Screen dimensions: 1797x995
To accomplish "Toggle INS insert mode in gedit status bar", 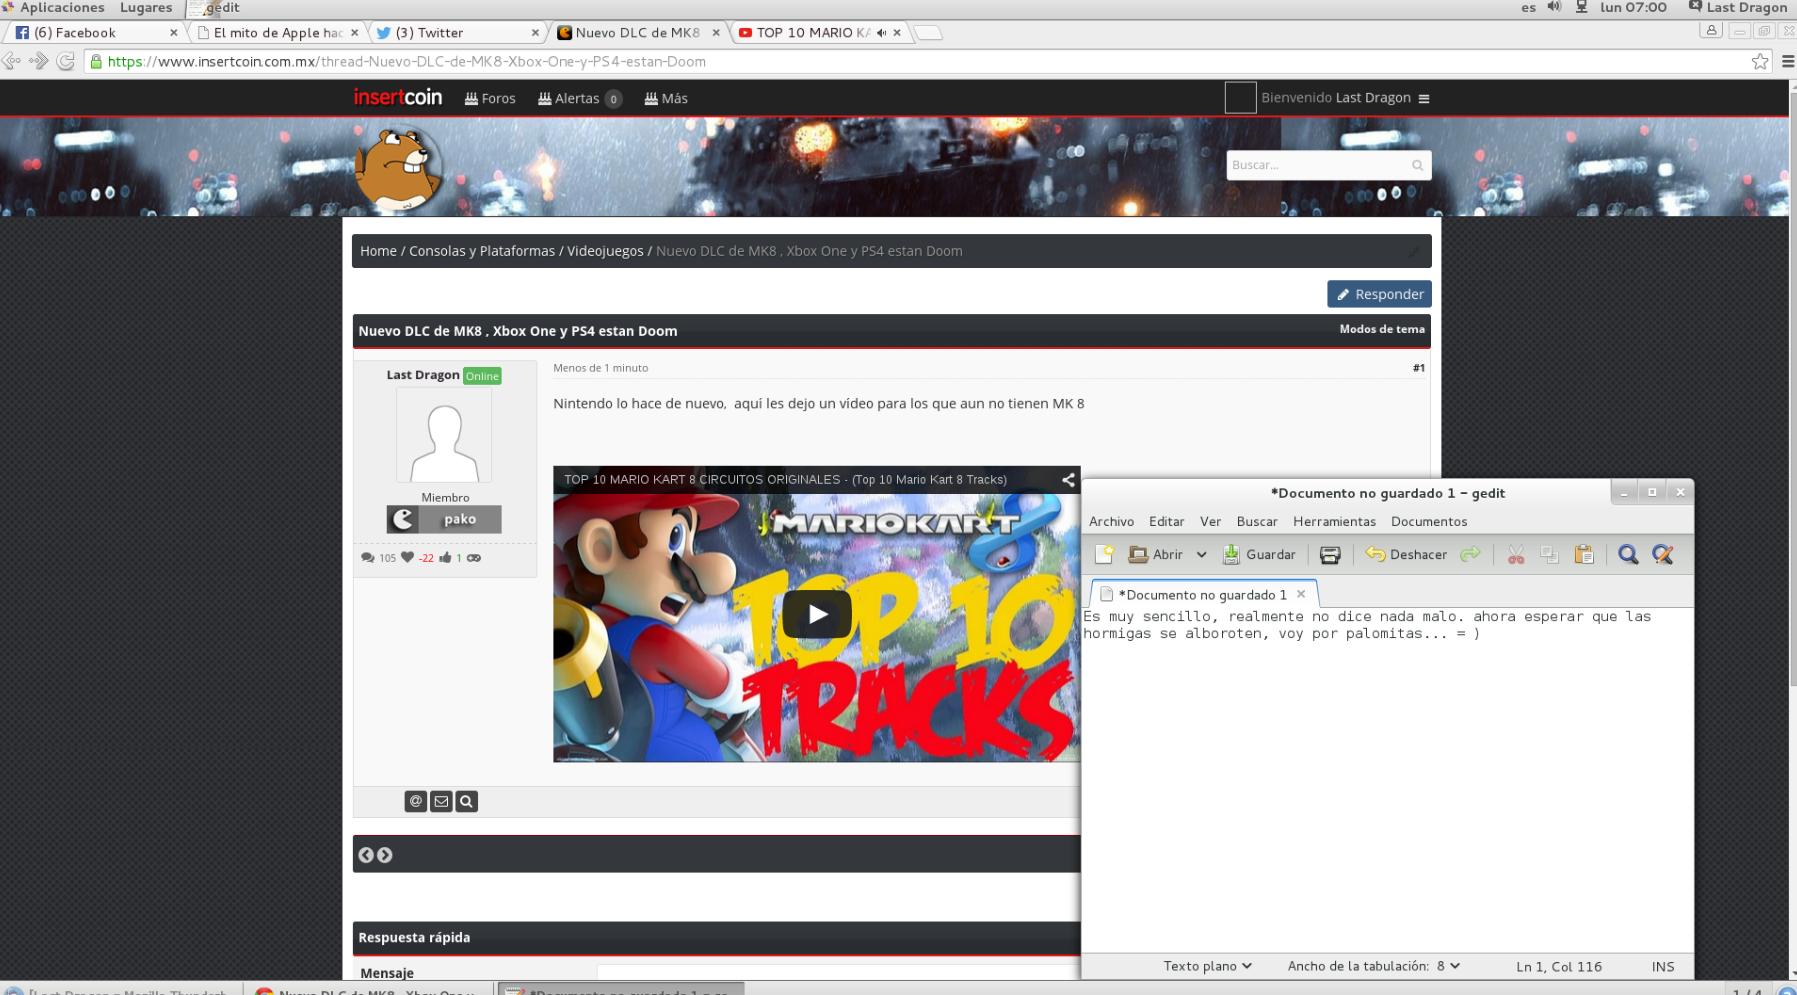I will (x=1662, y=966).
